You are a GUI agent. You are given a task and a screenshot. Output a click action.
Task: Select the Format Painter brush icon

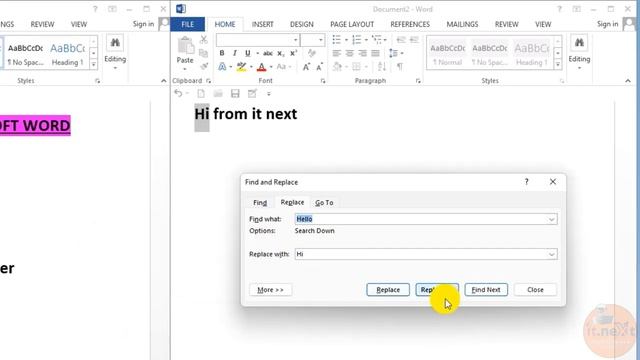[x=204, y=66]
